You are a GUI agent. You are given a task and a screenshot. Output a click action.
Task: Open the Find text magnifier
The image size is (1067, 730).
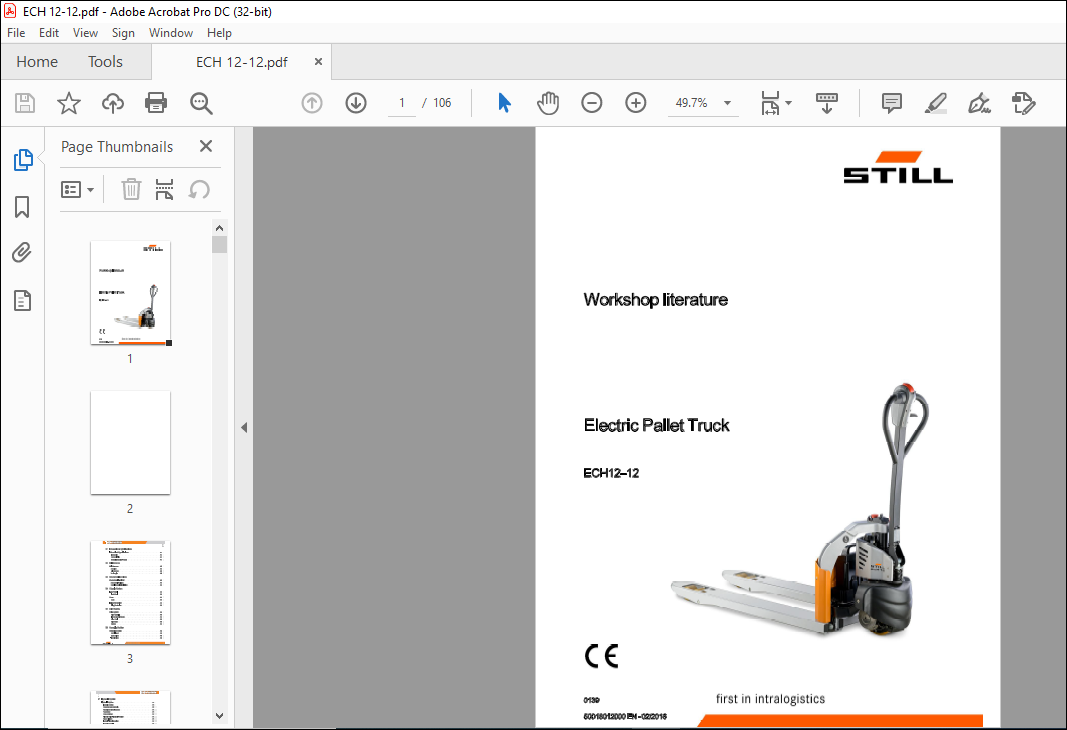coord(201,103)
